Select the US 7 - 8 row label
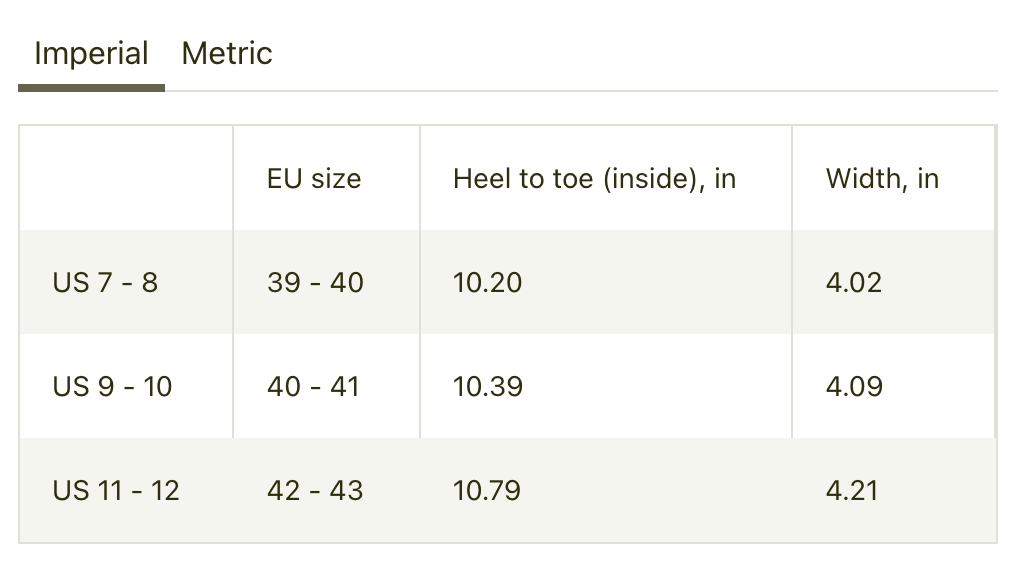 pyautogui.click(x=105, y=283)
